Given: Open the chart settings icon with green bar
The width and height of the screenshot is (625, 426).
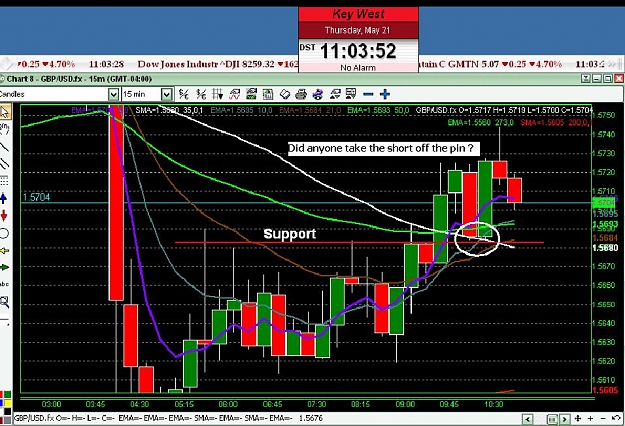Looking at the screenshot, I should 252,94.
